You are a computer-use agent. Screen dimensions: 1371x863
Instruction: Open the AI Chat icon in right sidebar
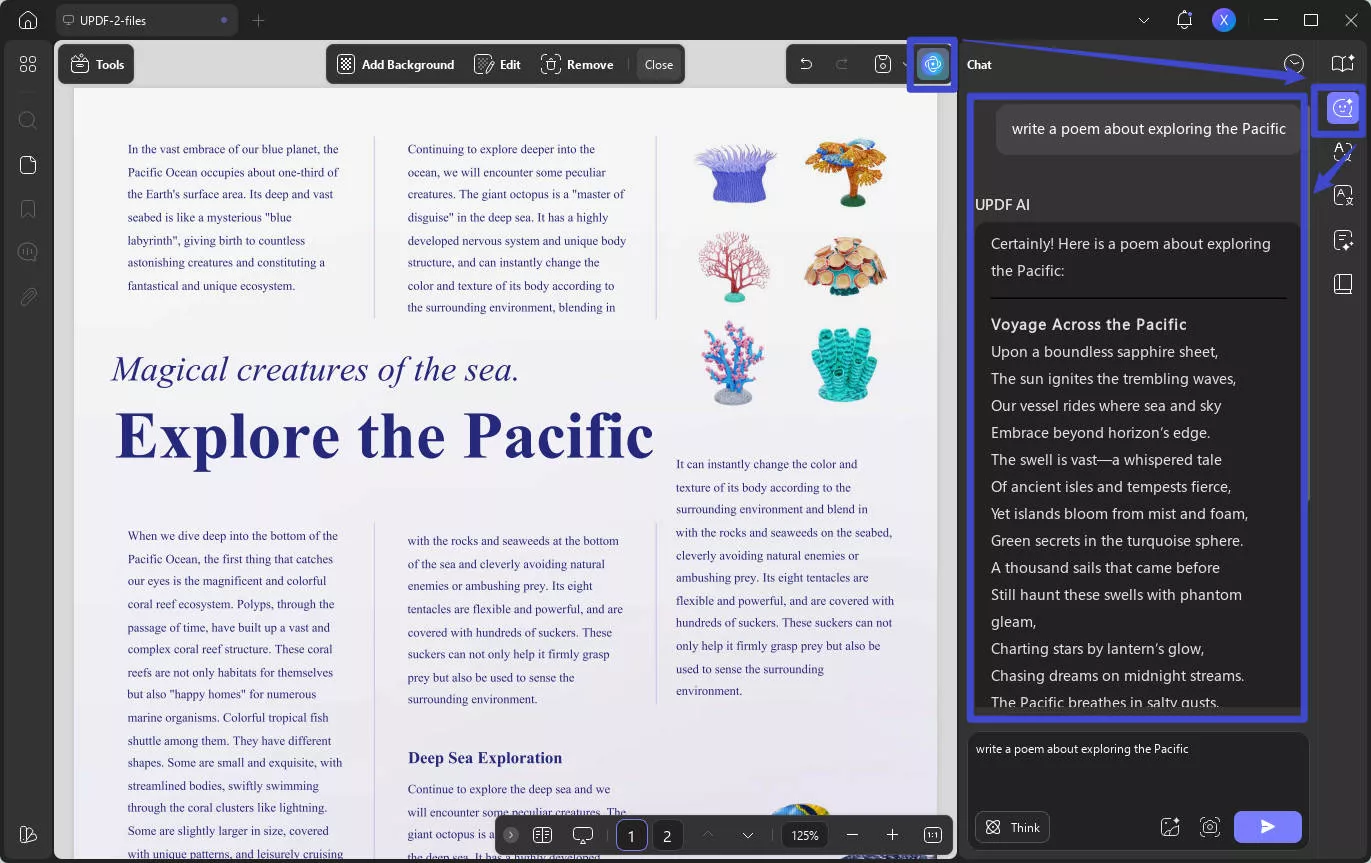point(1343,108)
